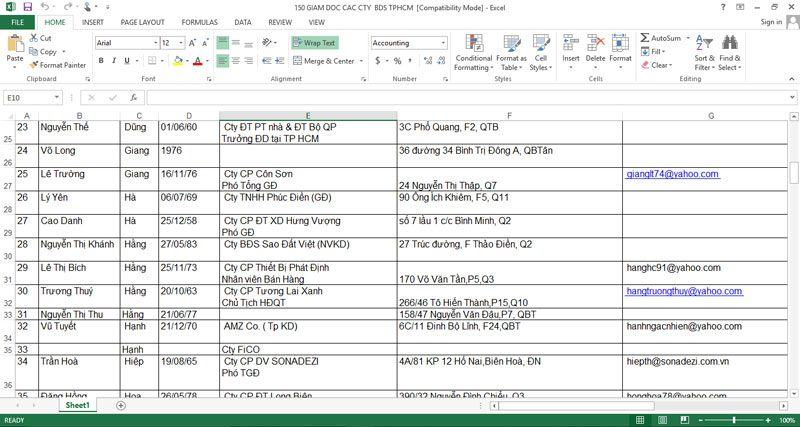The height and width of the screenshot is (427, 800).
Task: Click the Undo arrow in quick access toolbar
Action: pyautogui.click(x=44, y=7)
